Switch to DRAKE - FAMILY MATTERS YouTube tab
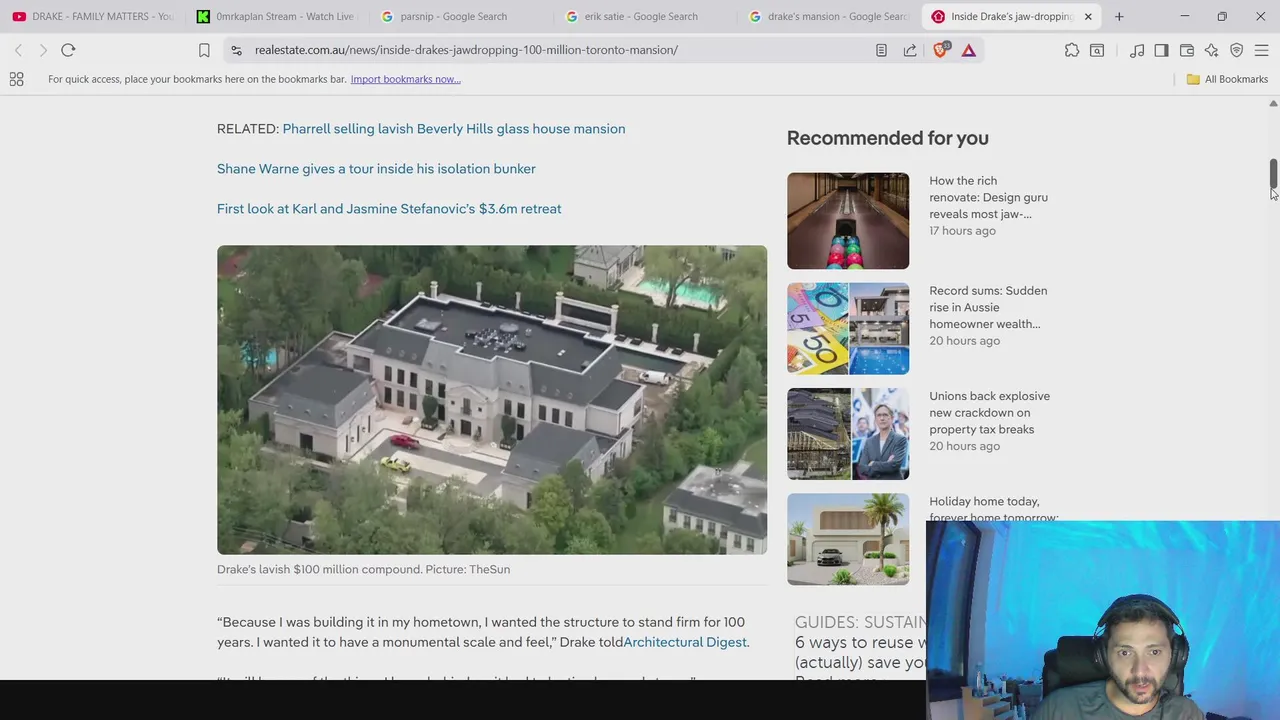The image size is (1280, 720). point(92,16)
